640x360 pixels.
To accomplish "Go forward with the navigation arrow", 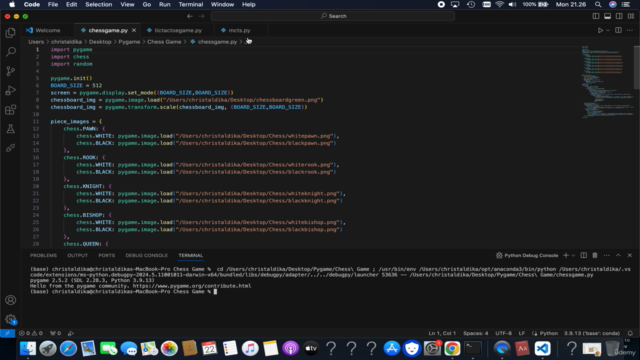I will [x=202, y=16].
